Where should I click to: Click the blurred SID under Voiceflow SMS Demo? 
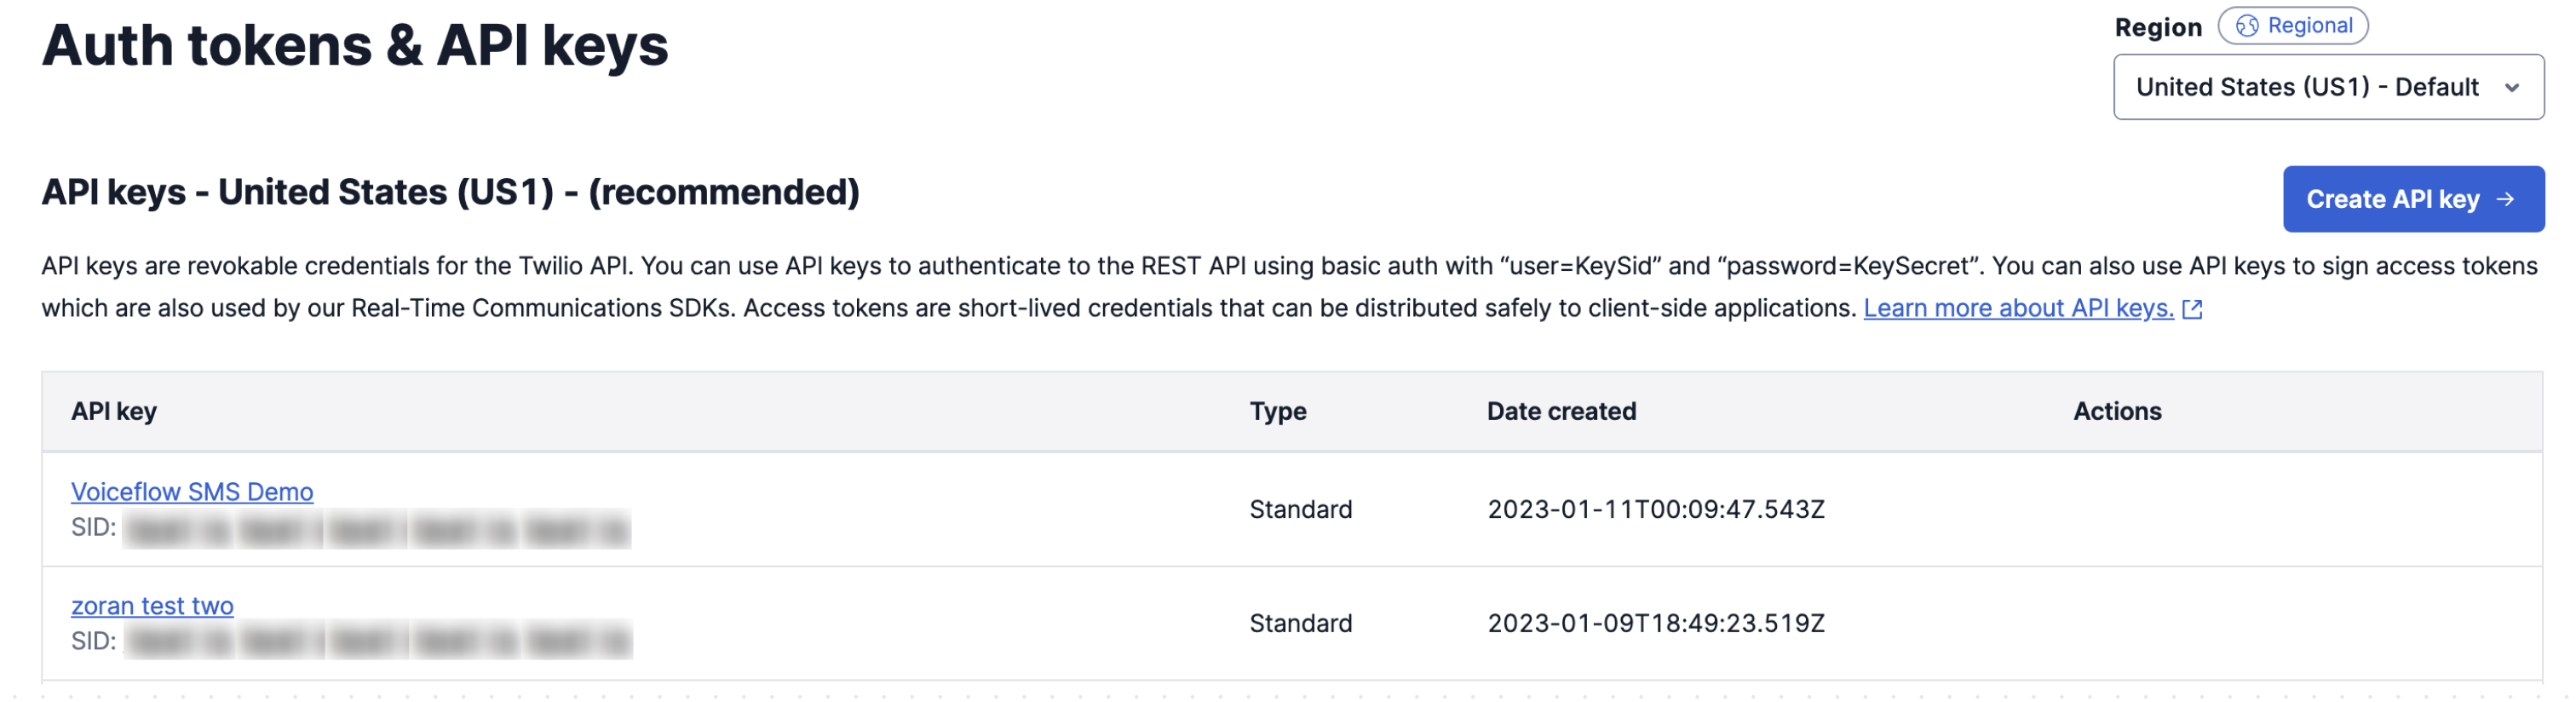378,528
